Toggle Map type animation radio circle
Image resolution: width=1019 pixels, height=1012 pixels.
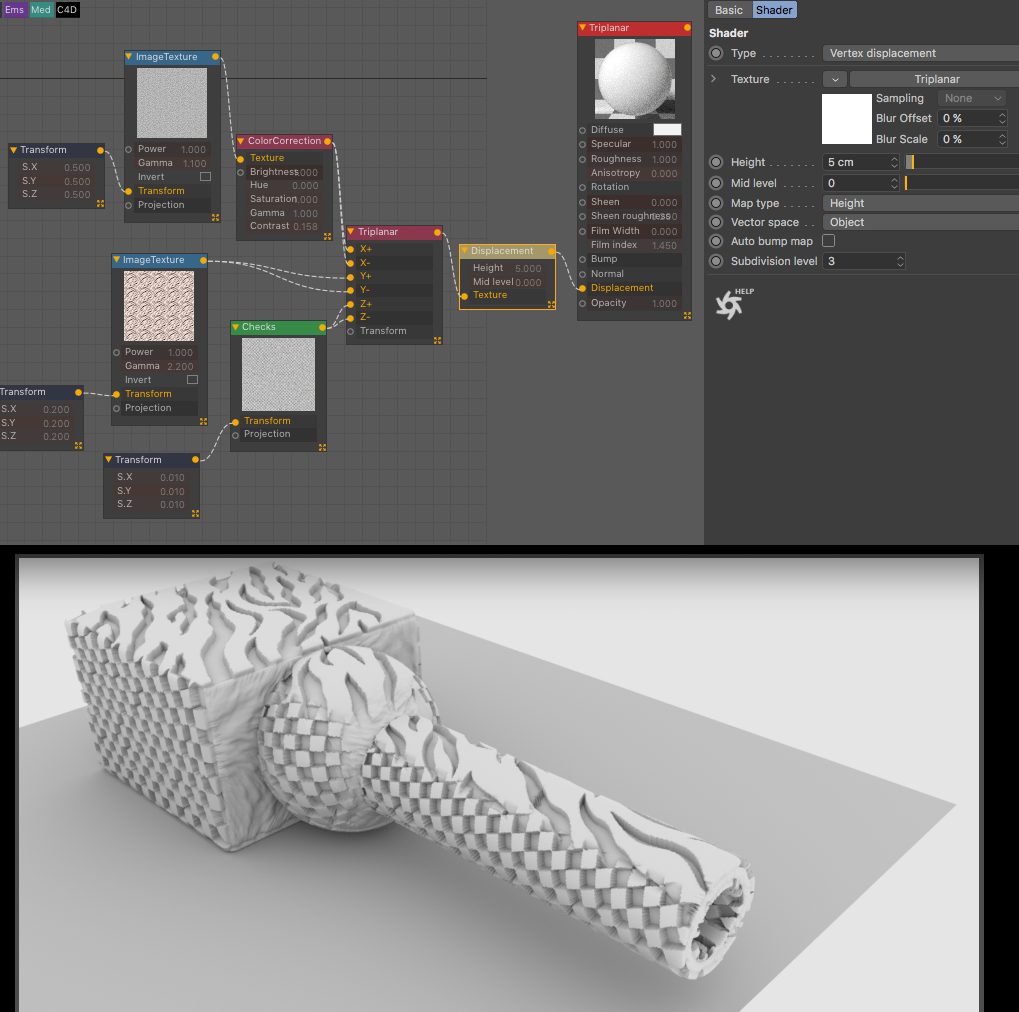[x=716, y=203]
